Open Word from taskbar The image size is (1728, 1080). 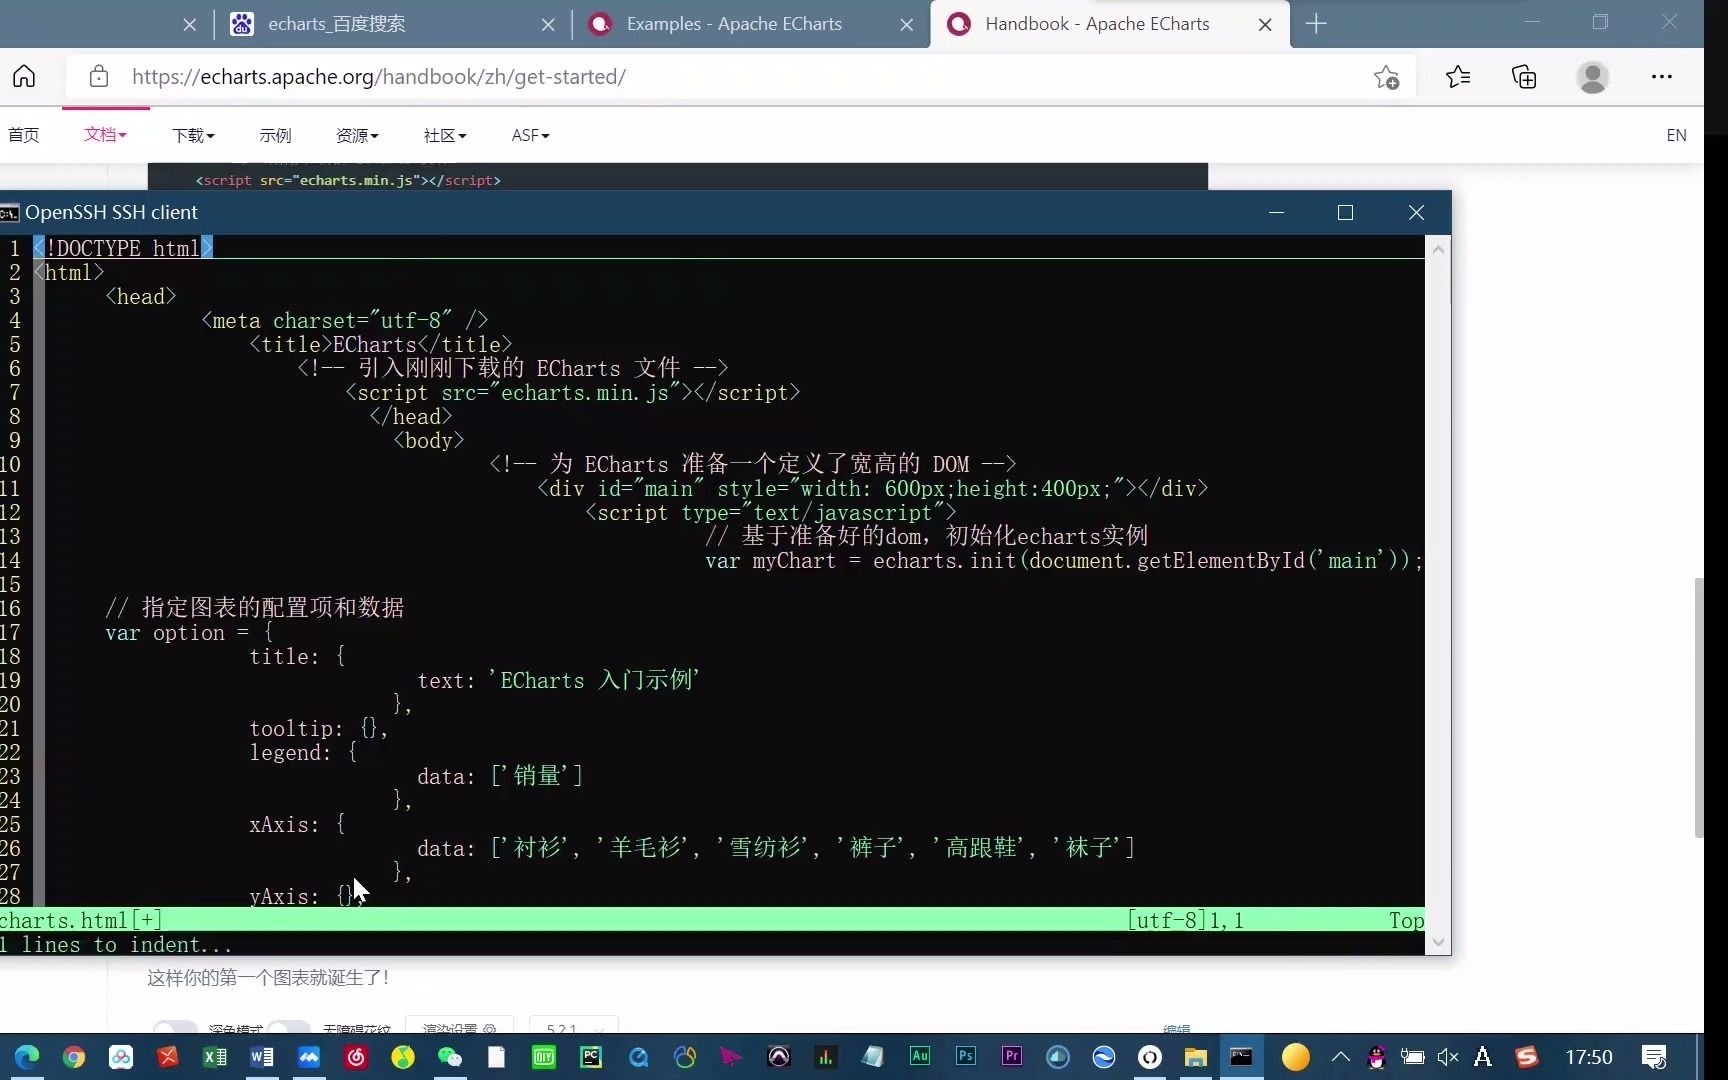pos(262,1057)
